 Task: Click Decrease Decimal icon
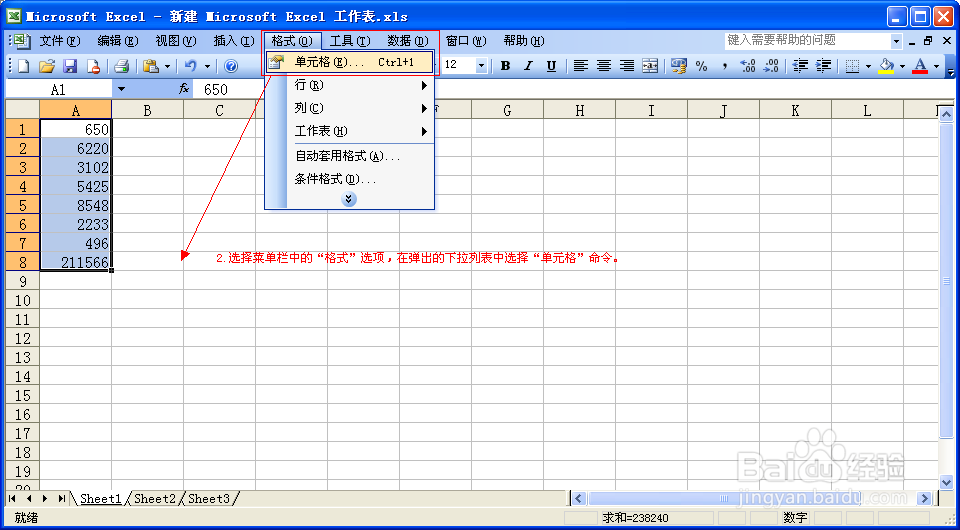[771, 65]
